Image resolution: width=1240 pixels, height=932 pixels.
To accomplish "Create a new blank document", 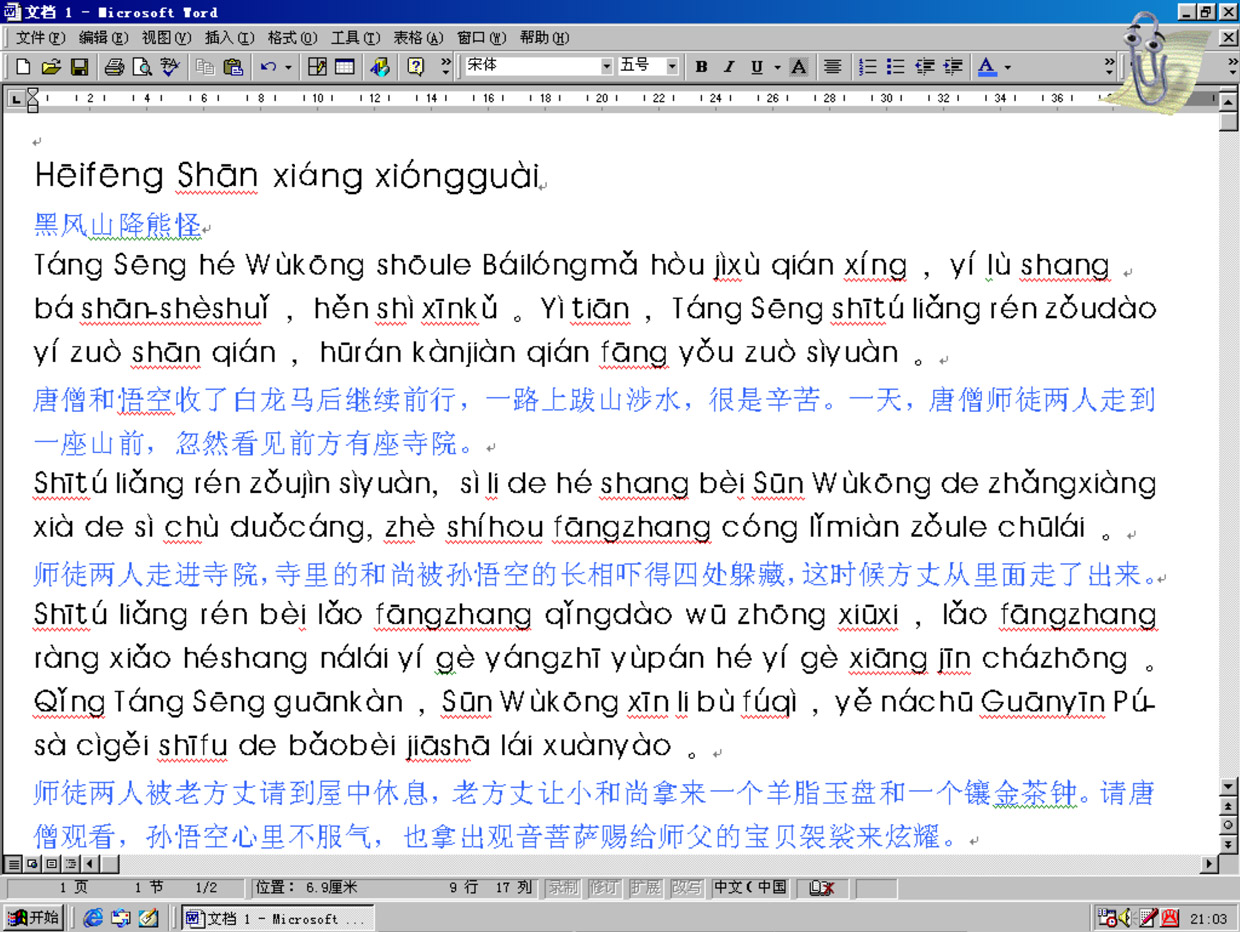I will [24, 67].
